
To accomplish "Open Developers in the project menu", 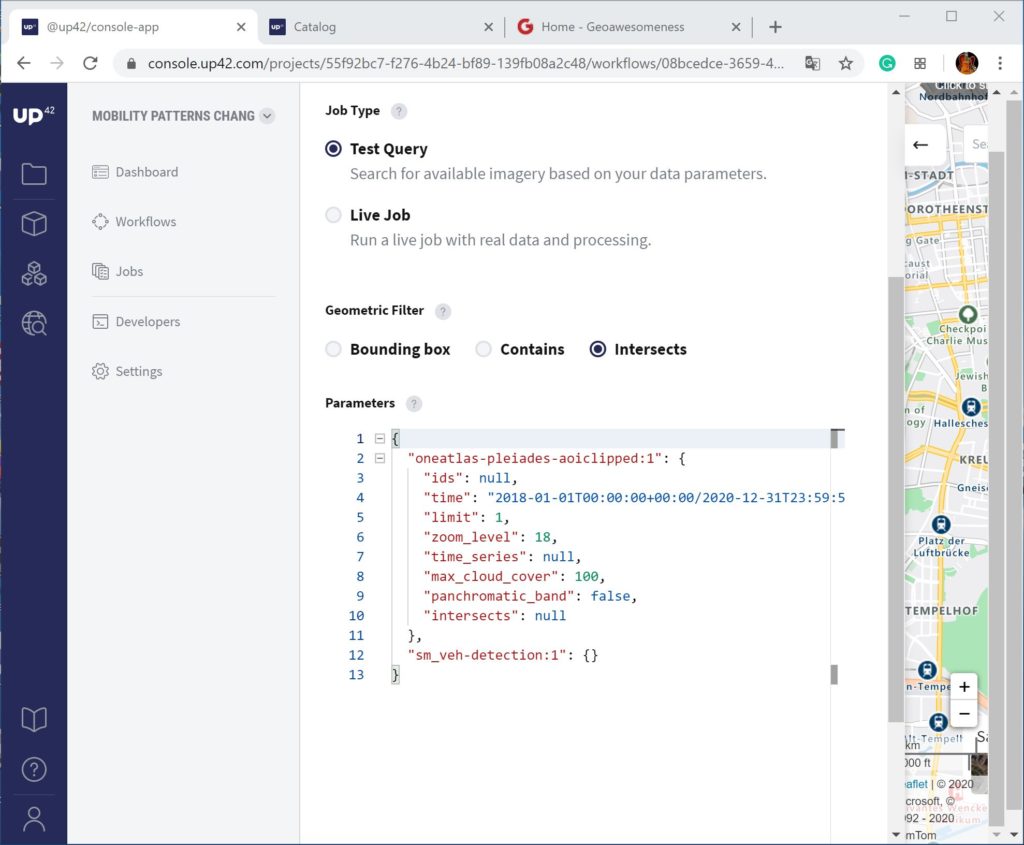I will [136, 321].
